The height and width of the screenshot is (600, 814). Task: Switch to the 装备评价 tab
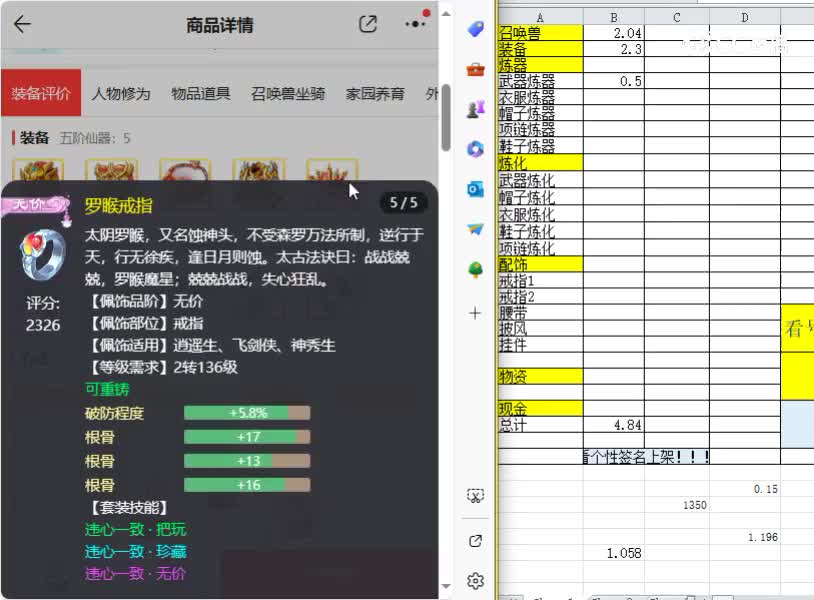(41, 93)
